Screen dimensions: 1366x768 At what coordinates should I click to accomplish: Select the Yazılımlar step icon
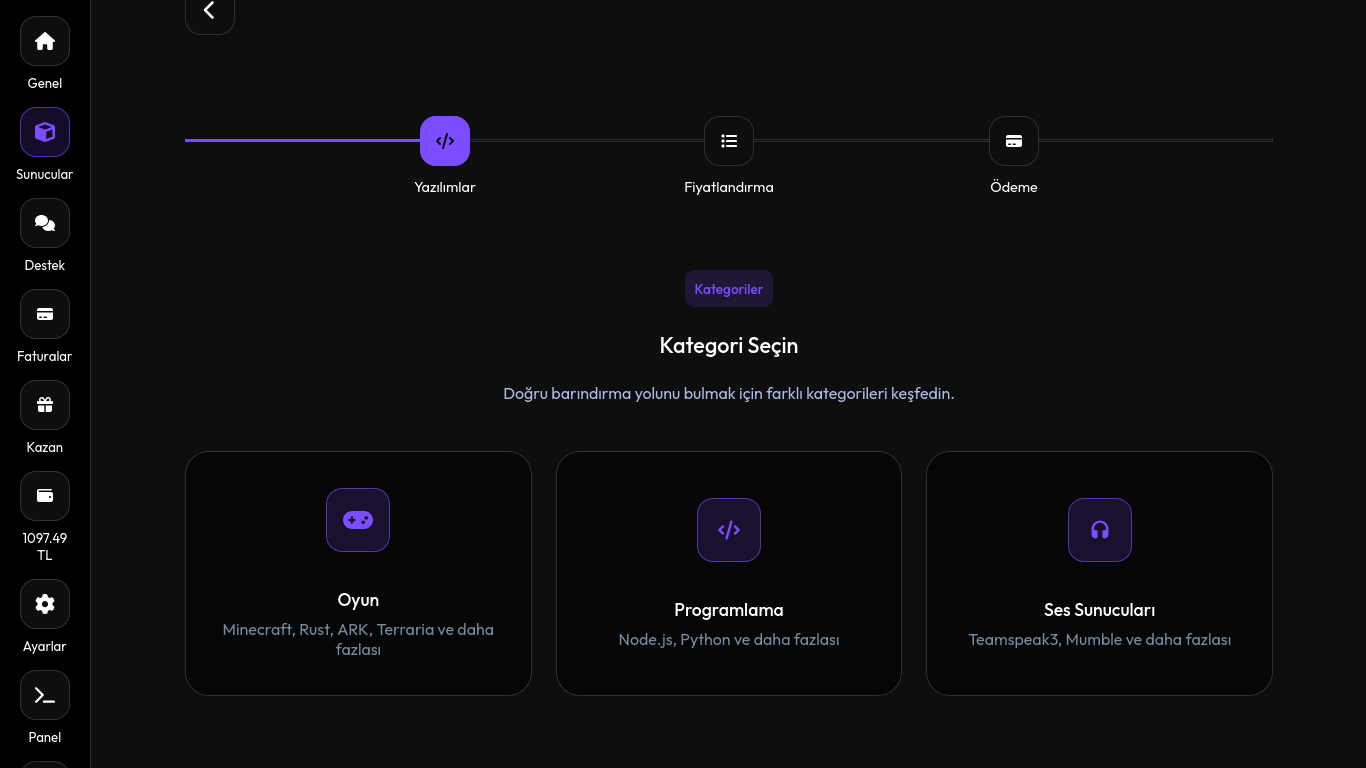[x=445, y=141]
